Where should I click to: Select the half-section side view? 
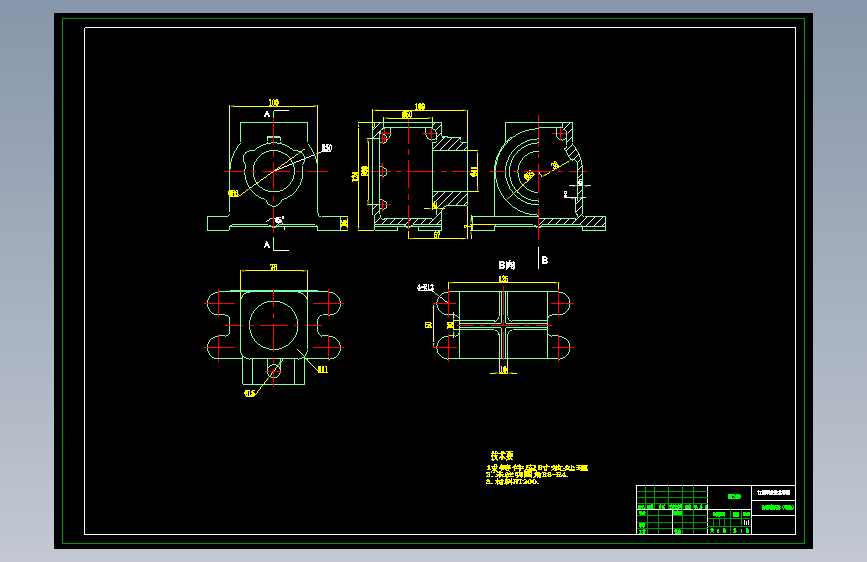click(x=539, y=176)
